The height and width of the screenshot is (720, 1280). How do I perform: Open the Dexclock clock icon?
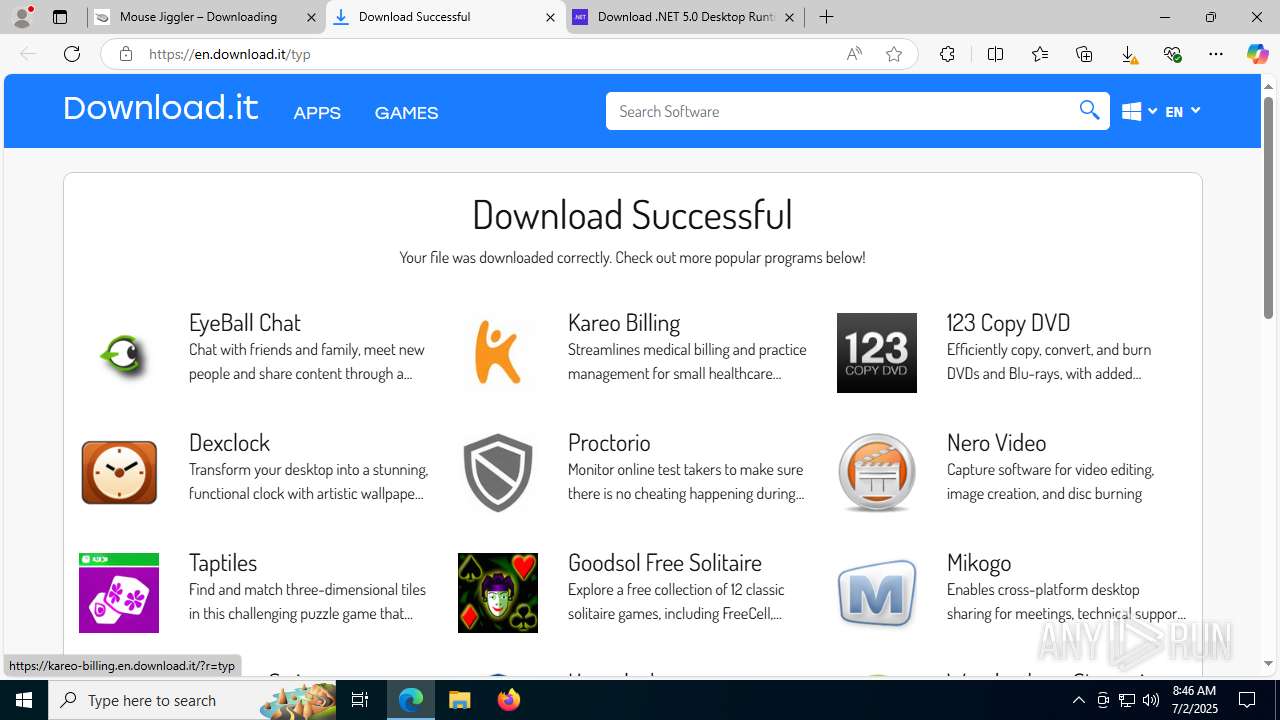[119, 473]
